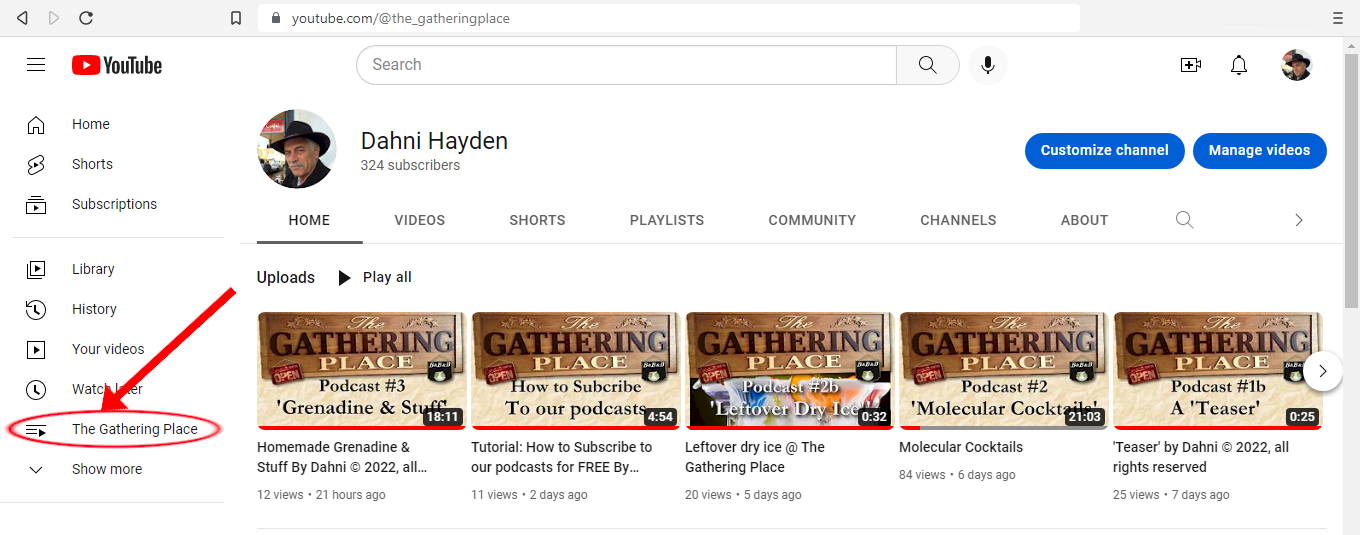
Task: Open Podcast #1b A Teaser thumbnail
Action: [1217, 371]
